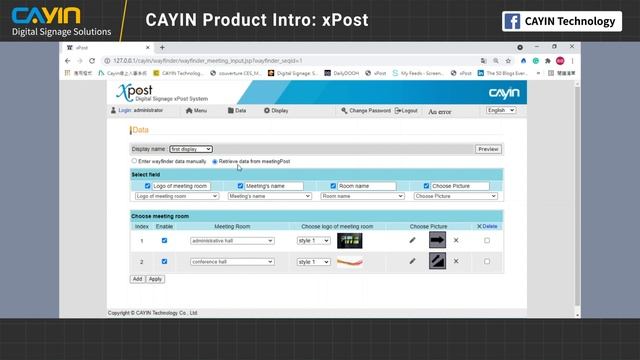Click administrative hall logo thumbnail

tap(350, 240)
